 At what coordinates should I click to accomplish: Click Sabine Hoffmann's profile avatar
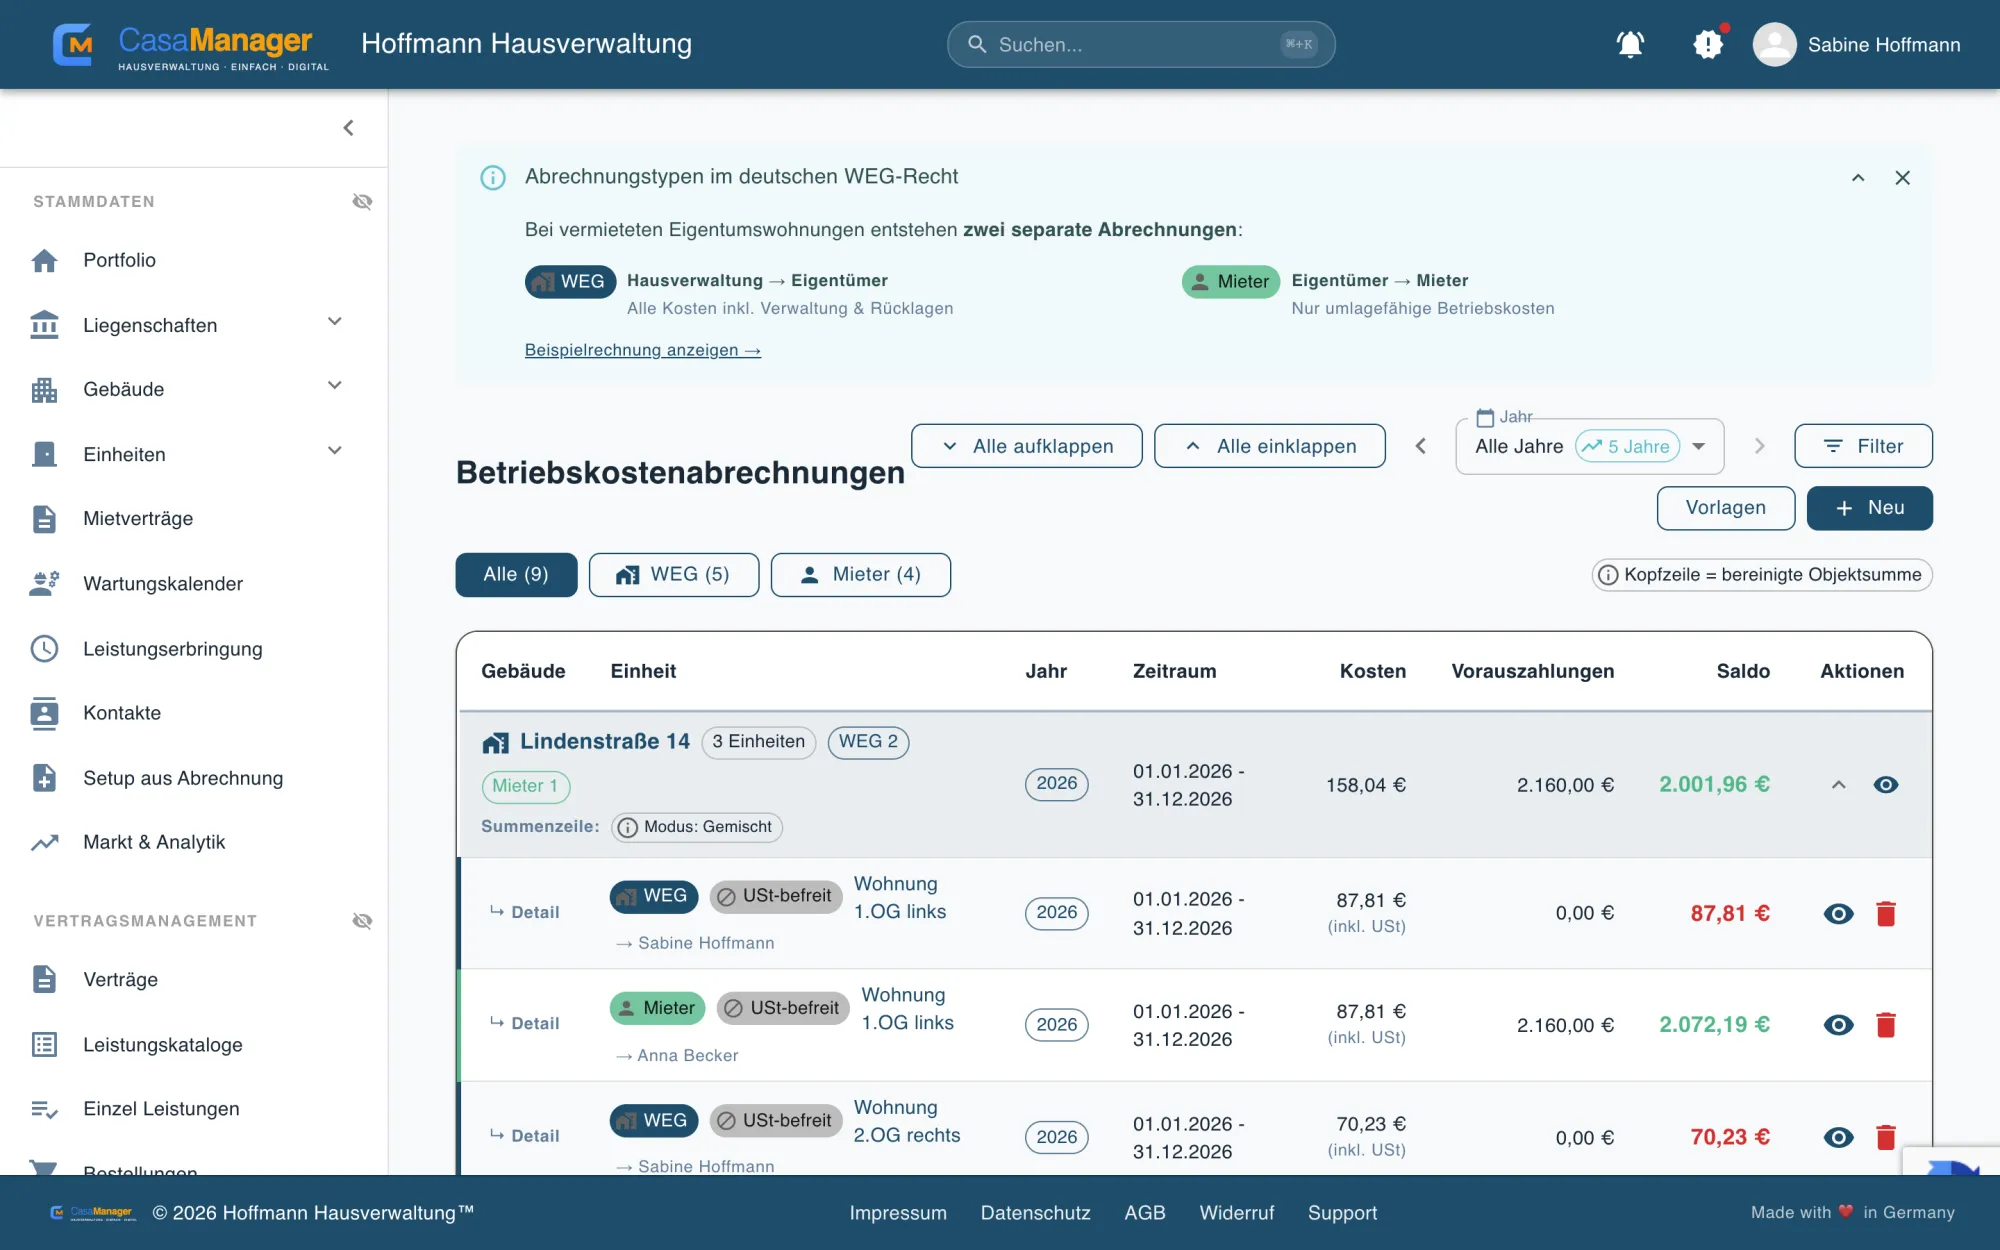(x=1774, y=44)
